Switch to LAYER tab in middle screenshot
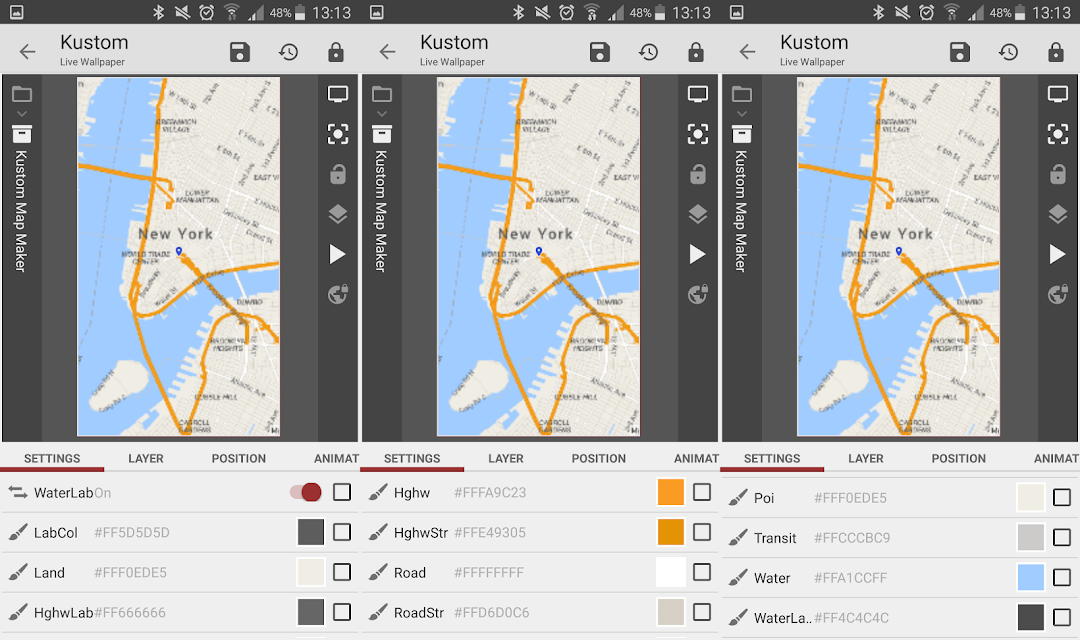Viewport: 1080px width, 640px height. (506, 458)
